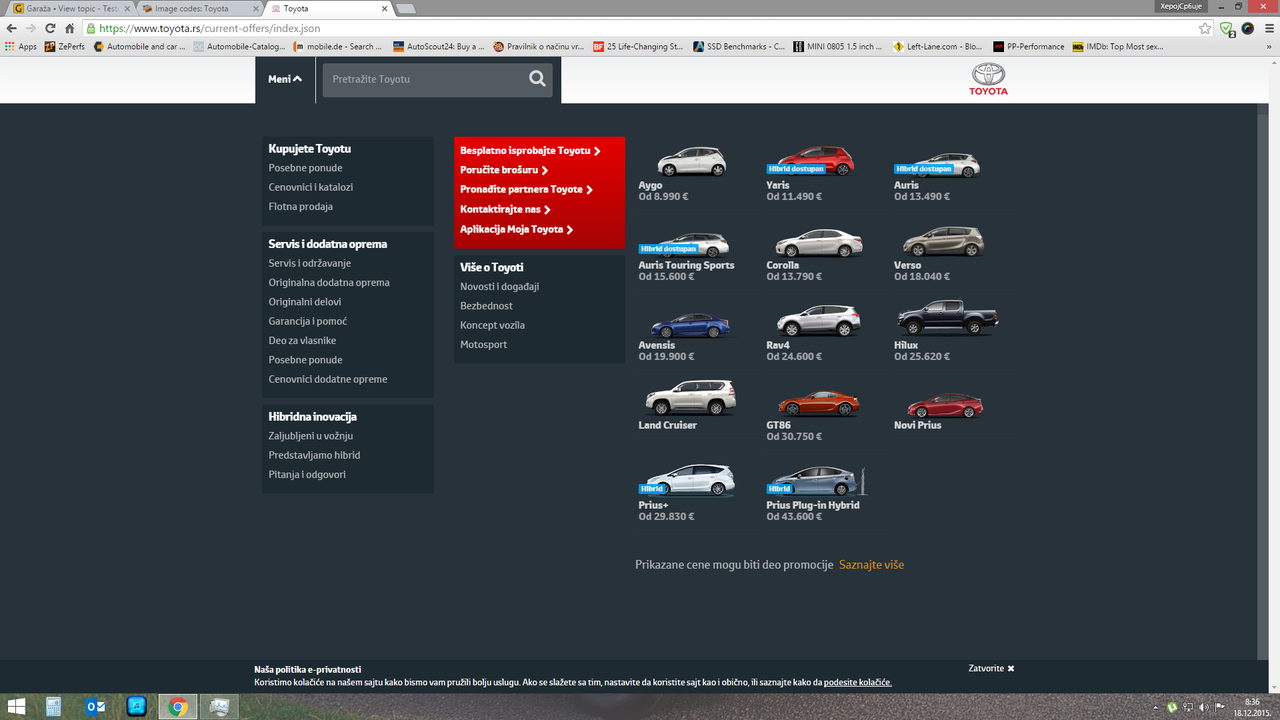Viewport: 1280px width, 720px height.
Task: Open Aplikacija Moja Toyota link
Action: (516, 229)
